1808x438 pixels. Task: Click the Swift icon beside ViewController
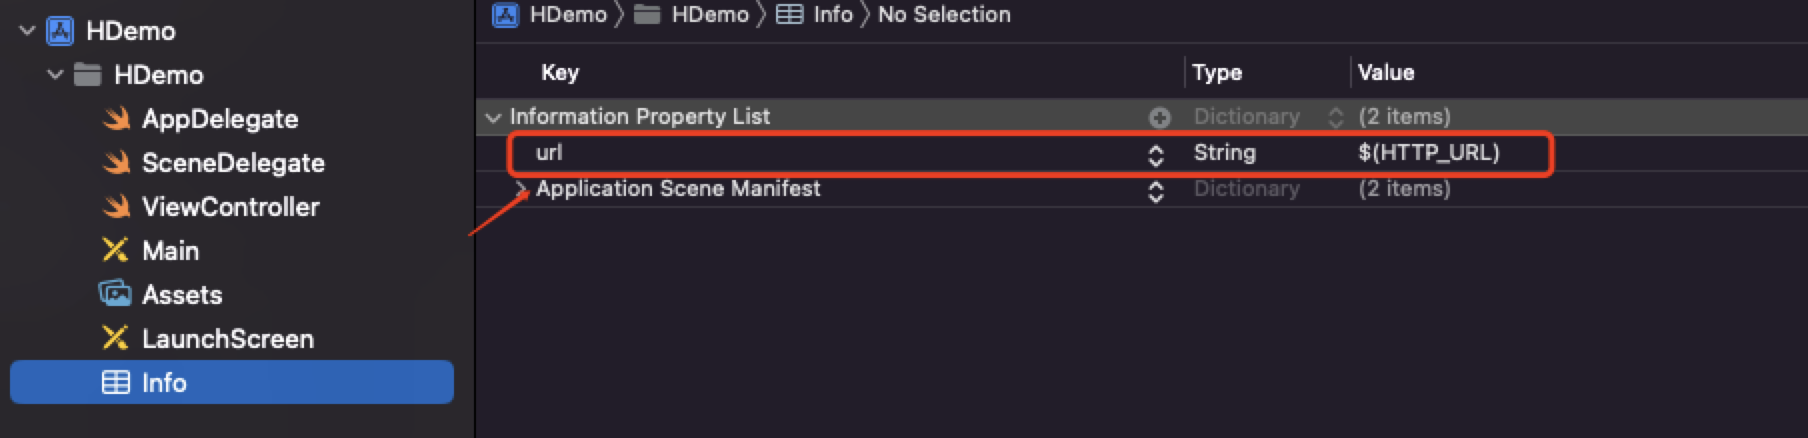coord(117,207)
